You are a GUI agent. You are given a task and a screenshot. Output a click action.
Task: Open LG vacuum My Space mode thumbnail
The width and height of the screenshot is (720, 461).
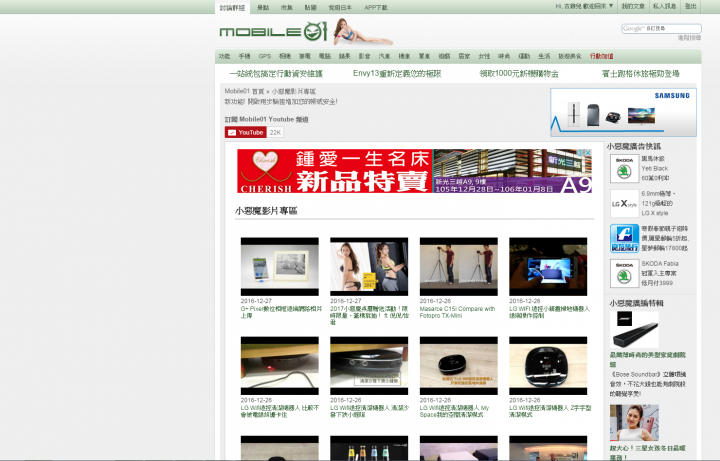[459, 365]
